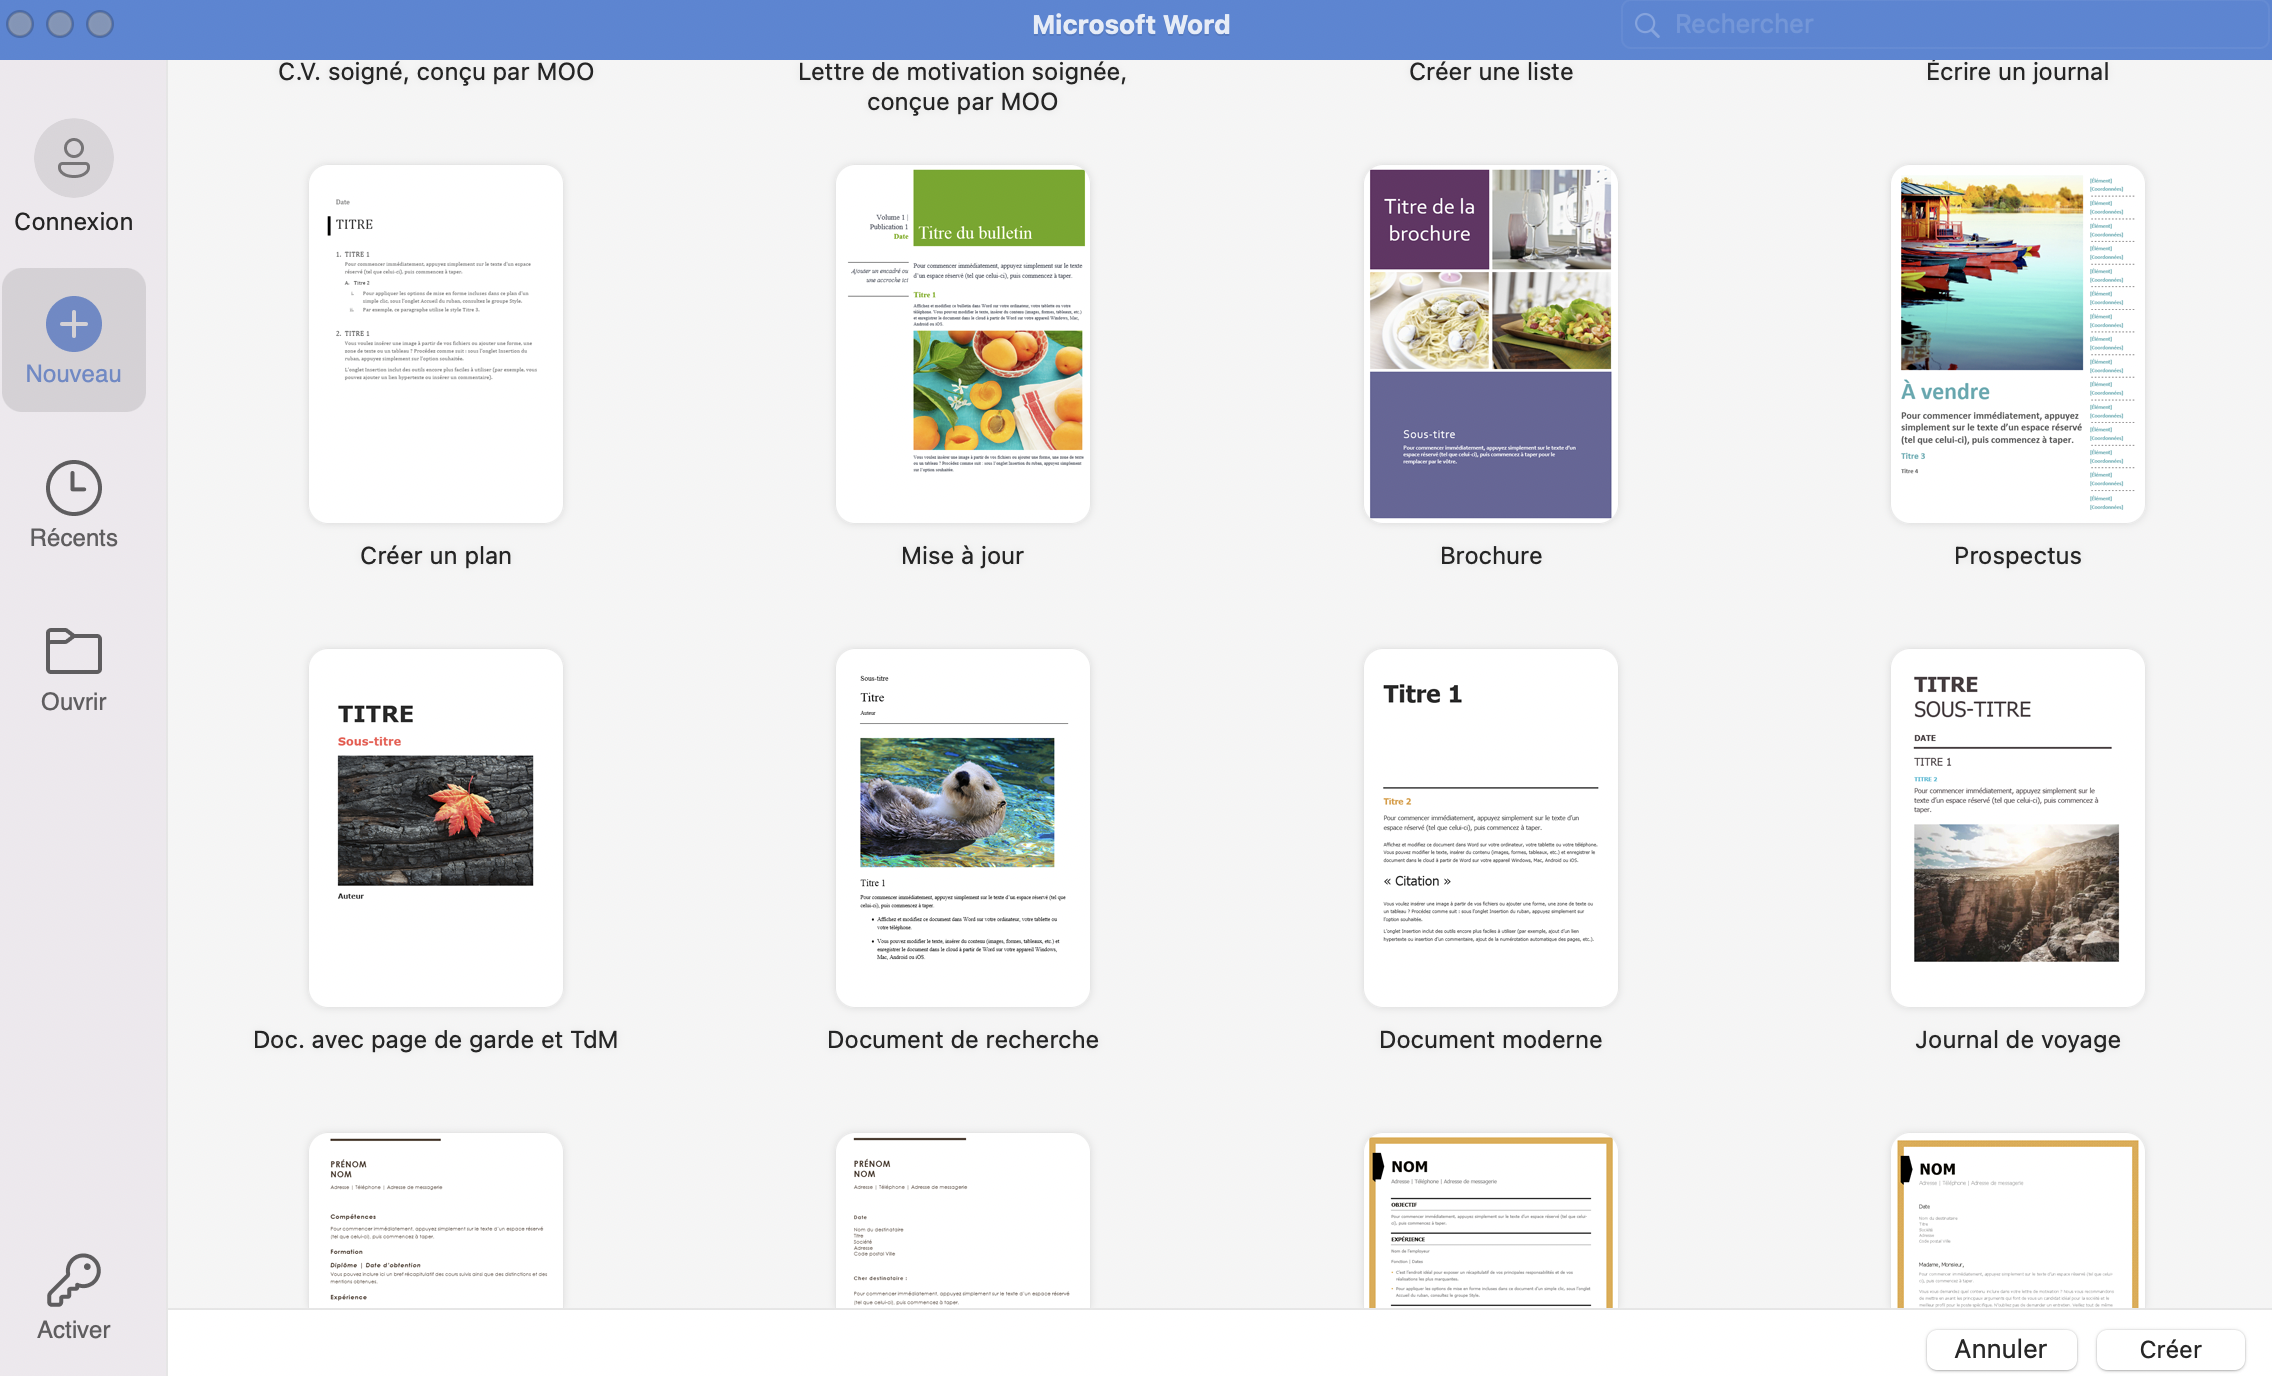2272x1376 pixels.
Task: Open the Récents clock icon
Action: tap(74, 488)
